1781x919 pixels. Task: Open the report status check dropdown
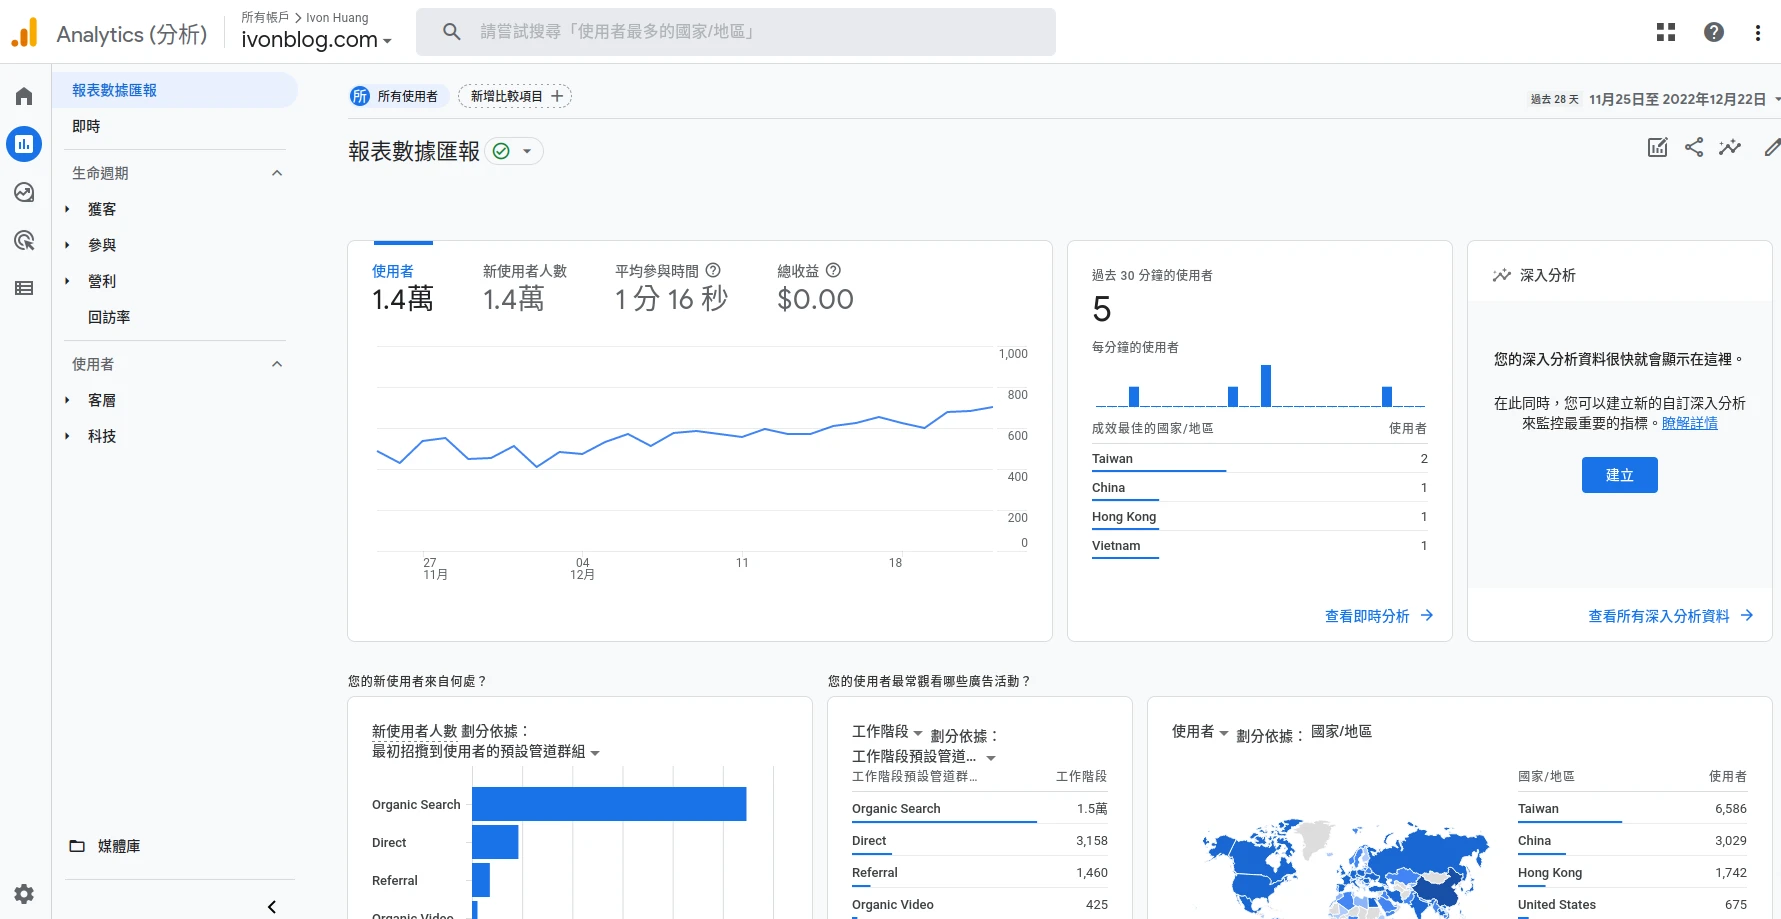point(515,151)
